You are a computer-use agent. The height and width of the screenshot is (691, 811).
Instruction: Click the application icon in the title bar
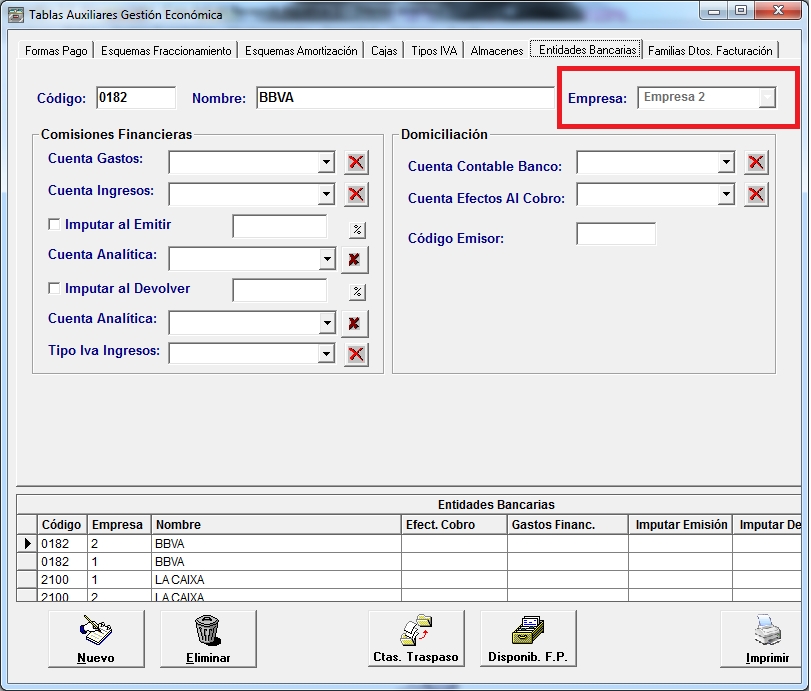tap(16, 14)
